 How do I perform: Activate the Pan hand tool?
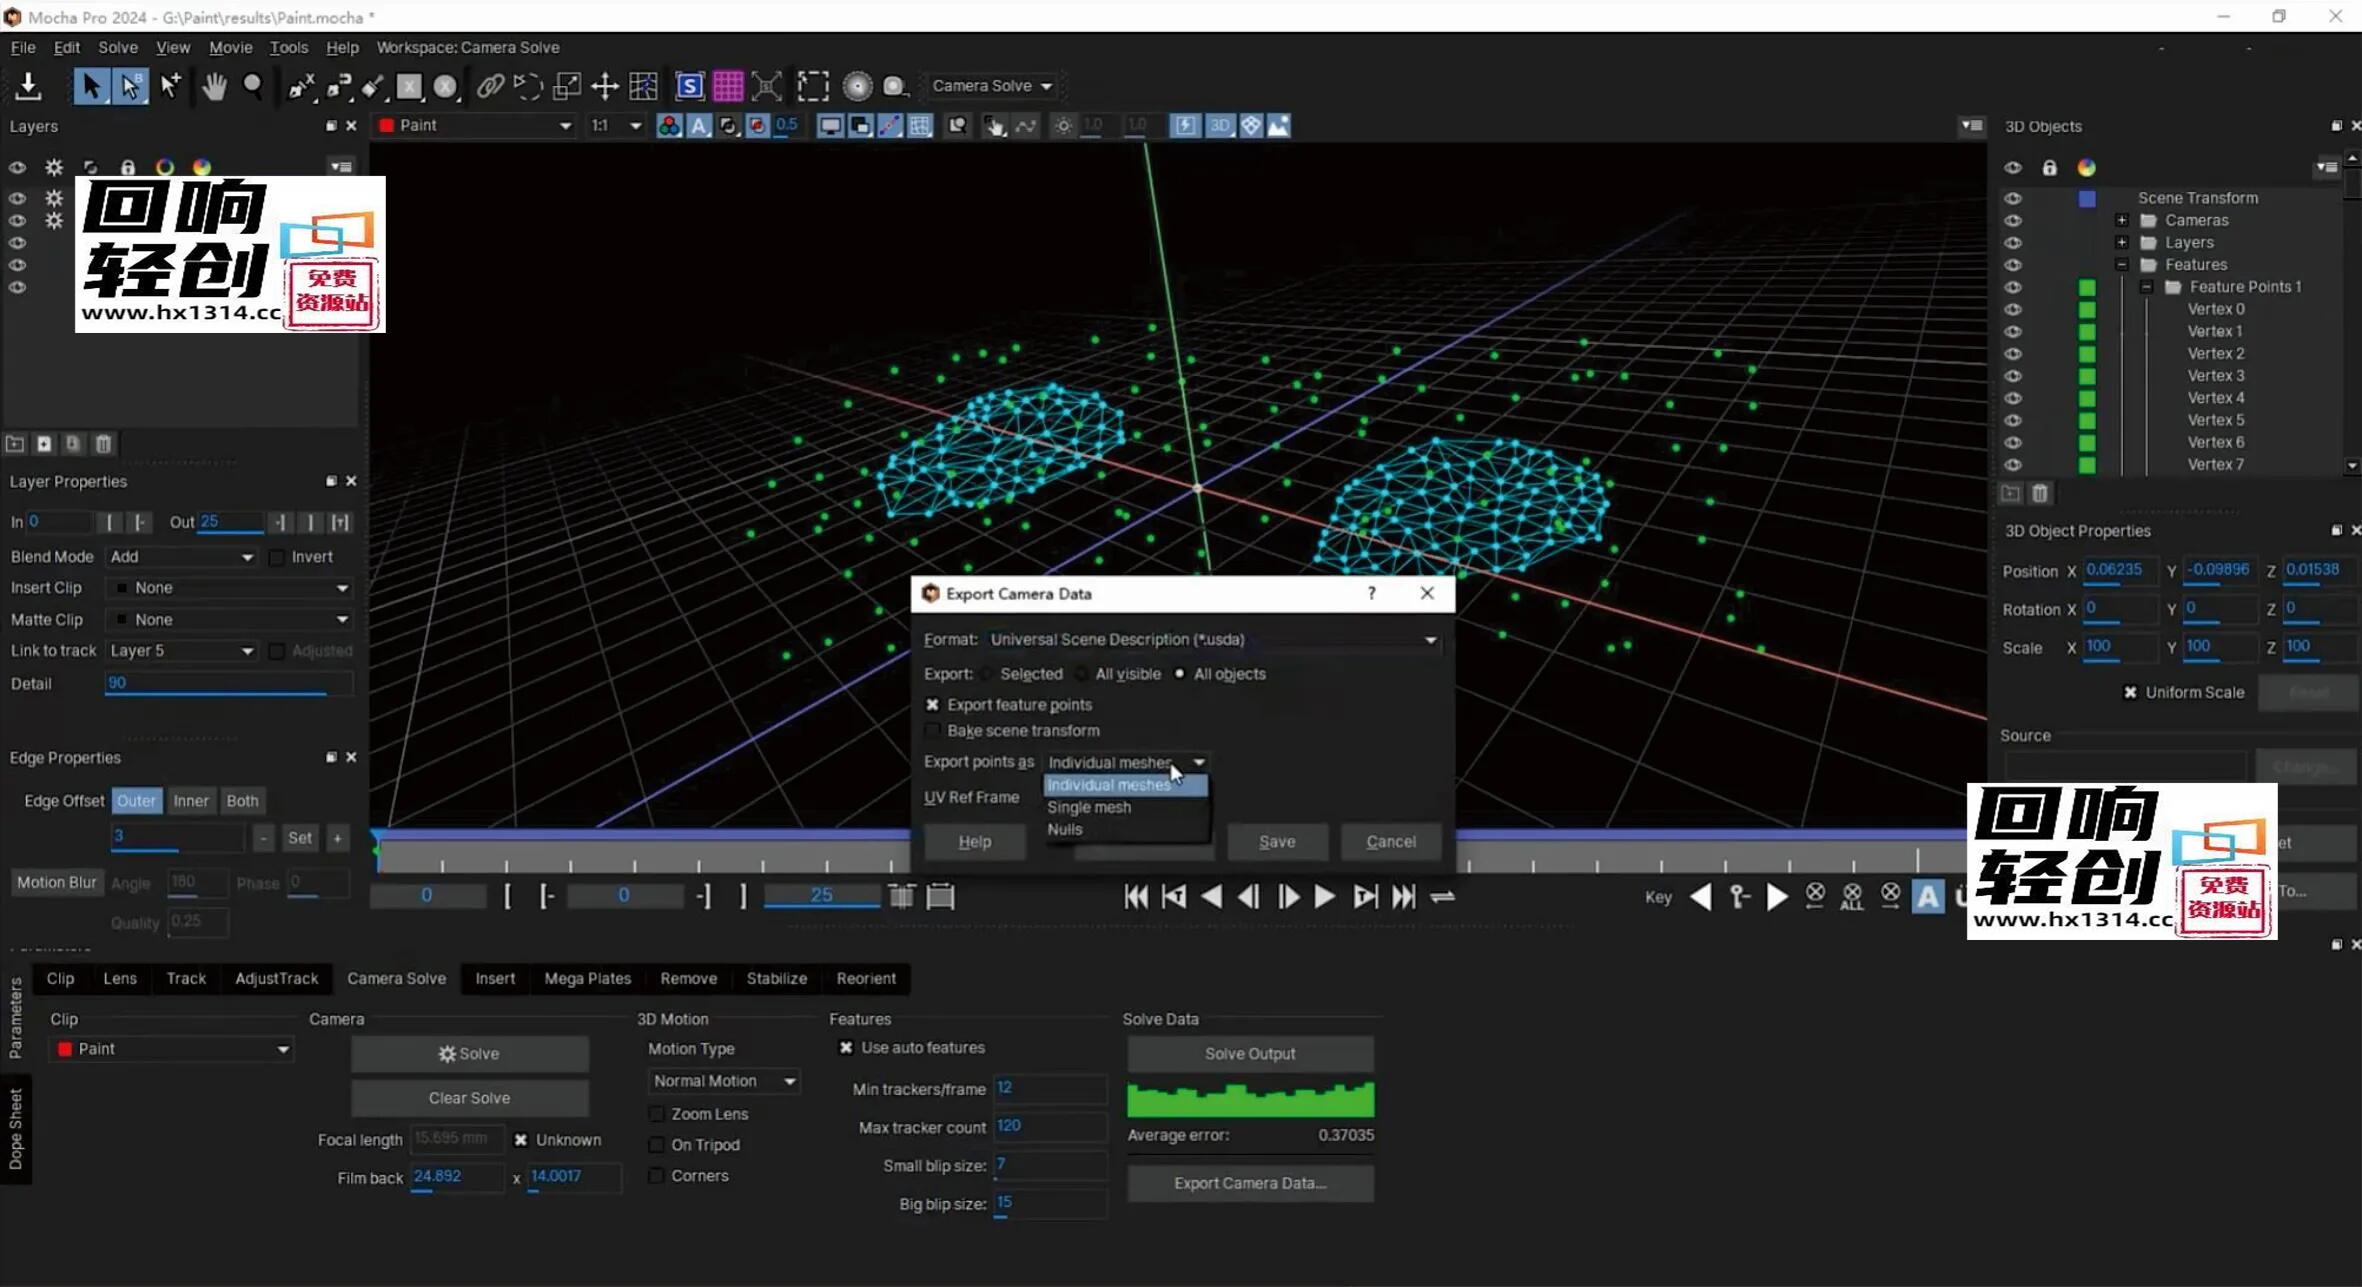point(213,86)
